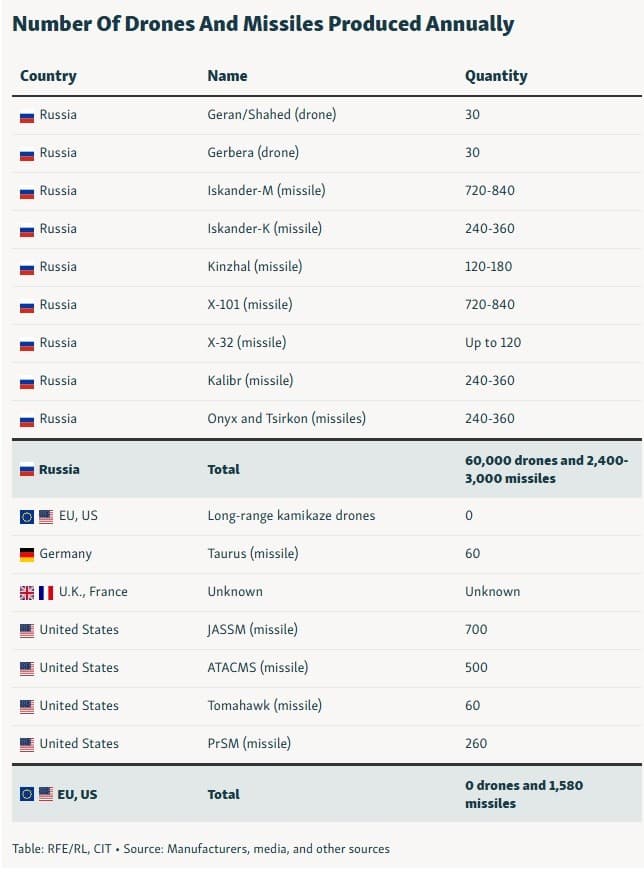Click the Russian flag in Russia's Total row

(x=27, y=470)
